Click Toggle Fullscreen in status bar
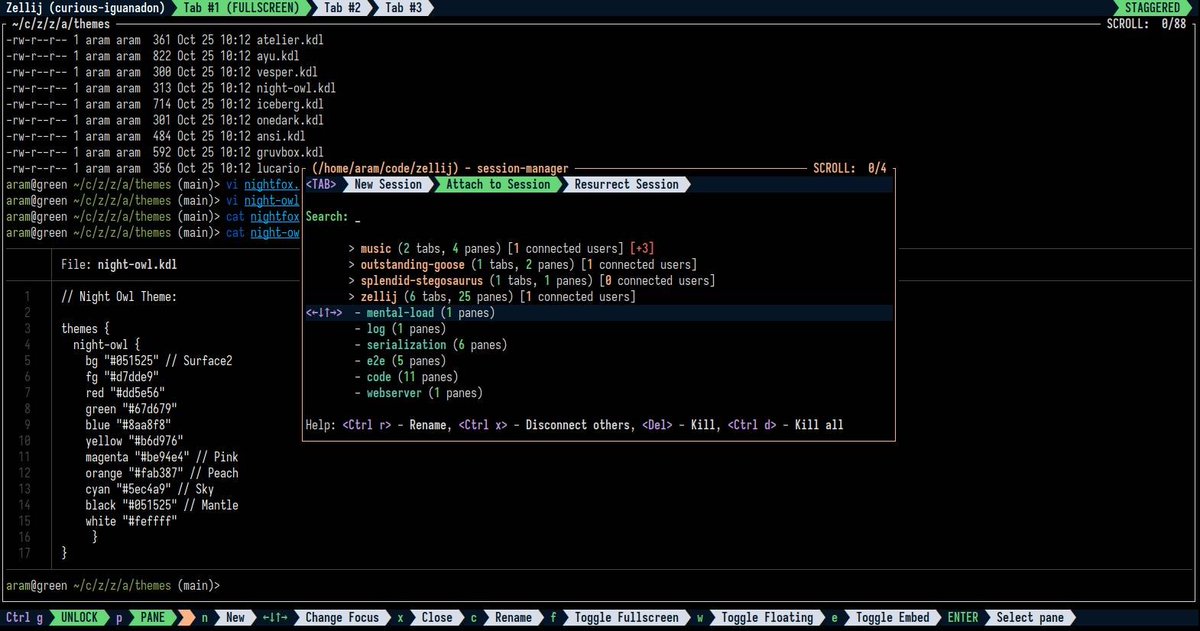1200x631 pixels. pyautogui.click(x=625, y=618)
